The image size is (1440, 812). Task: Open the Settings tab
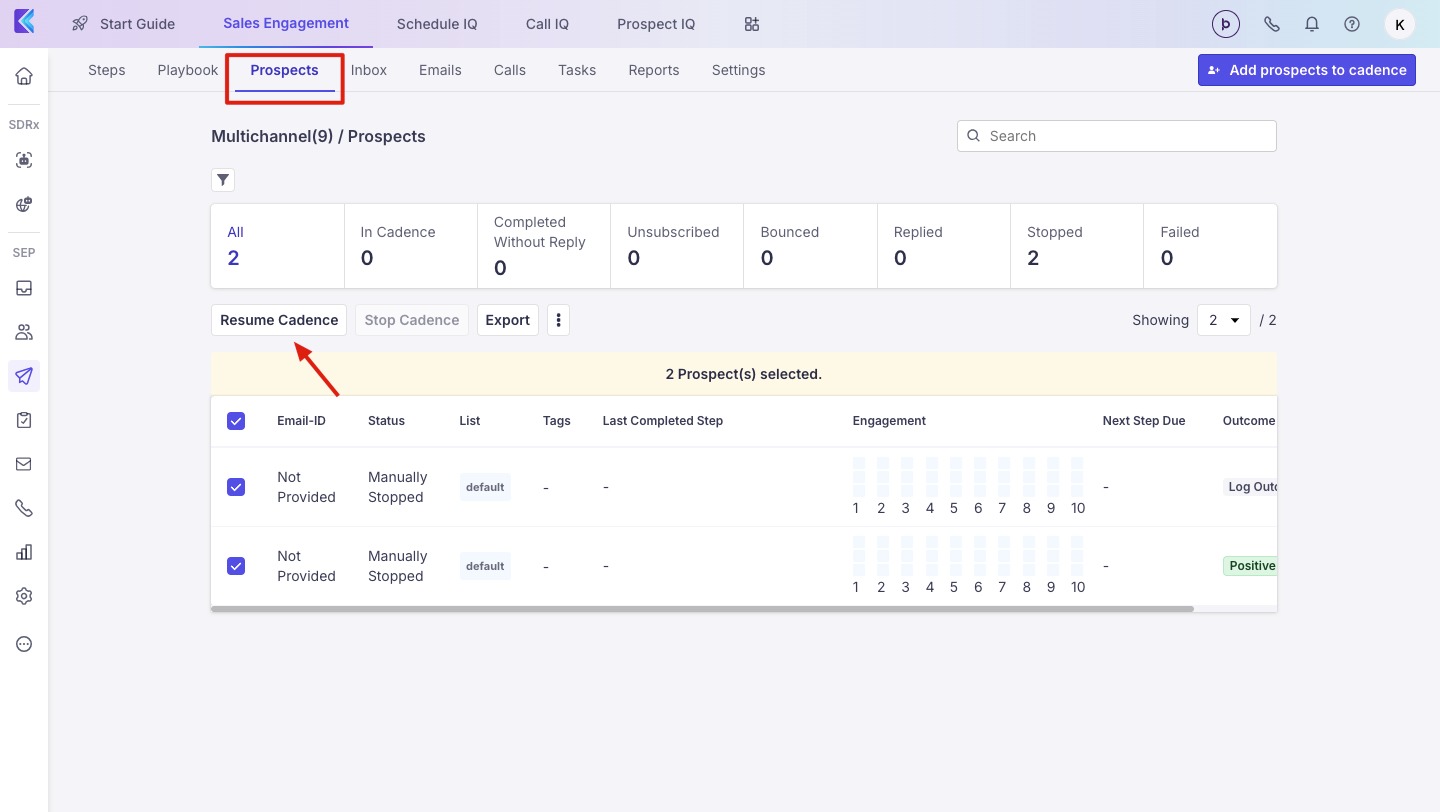[739, 70]
